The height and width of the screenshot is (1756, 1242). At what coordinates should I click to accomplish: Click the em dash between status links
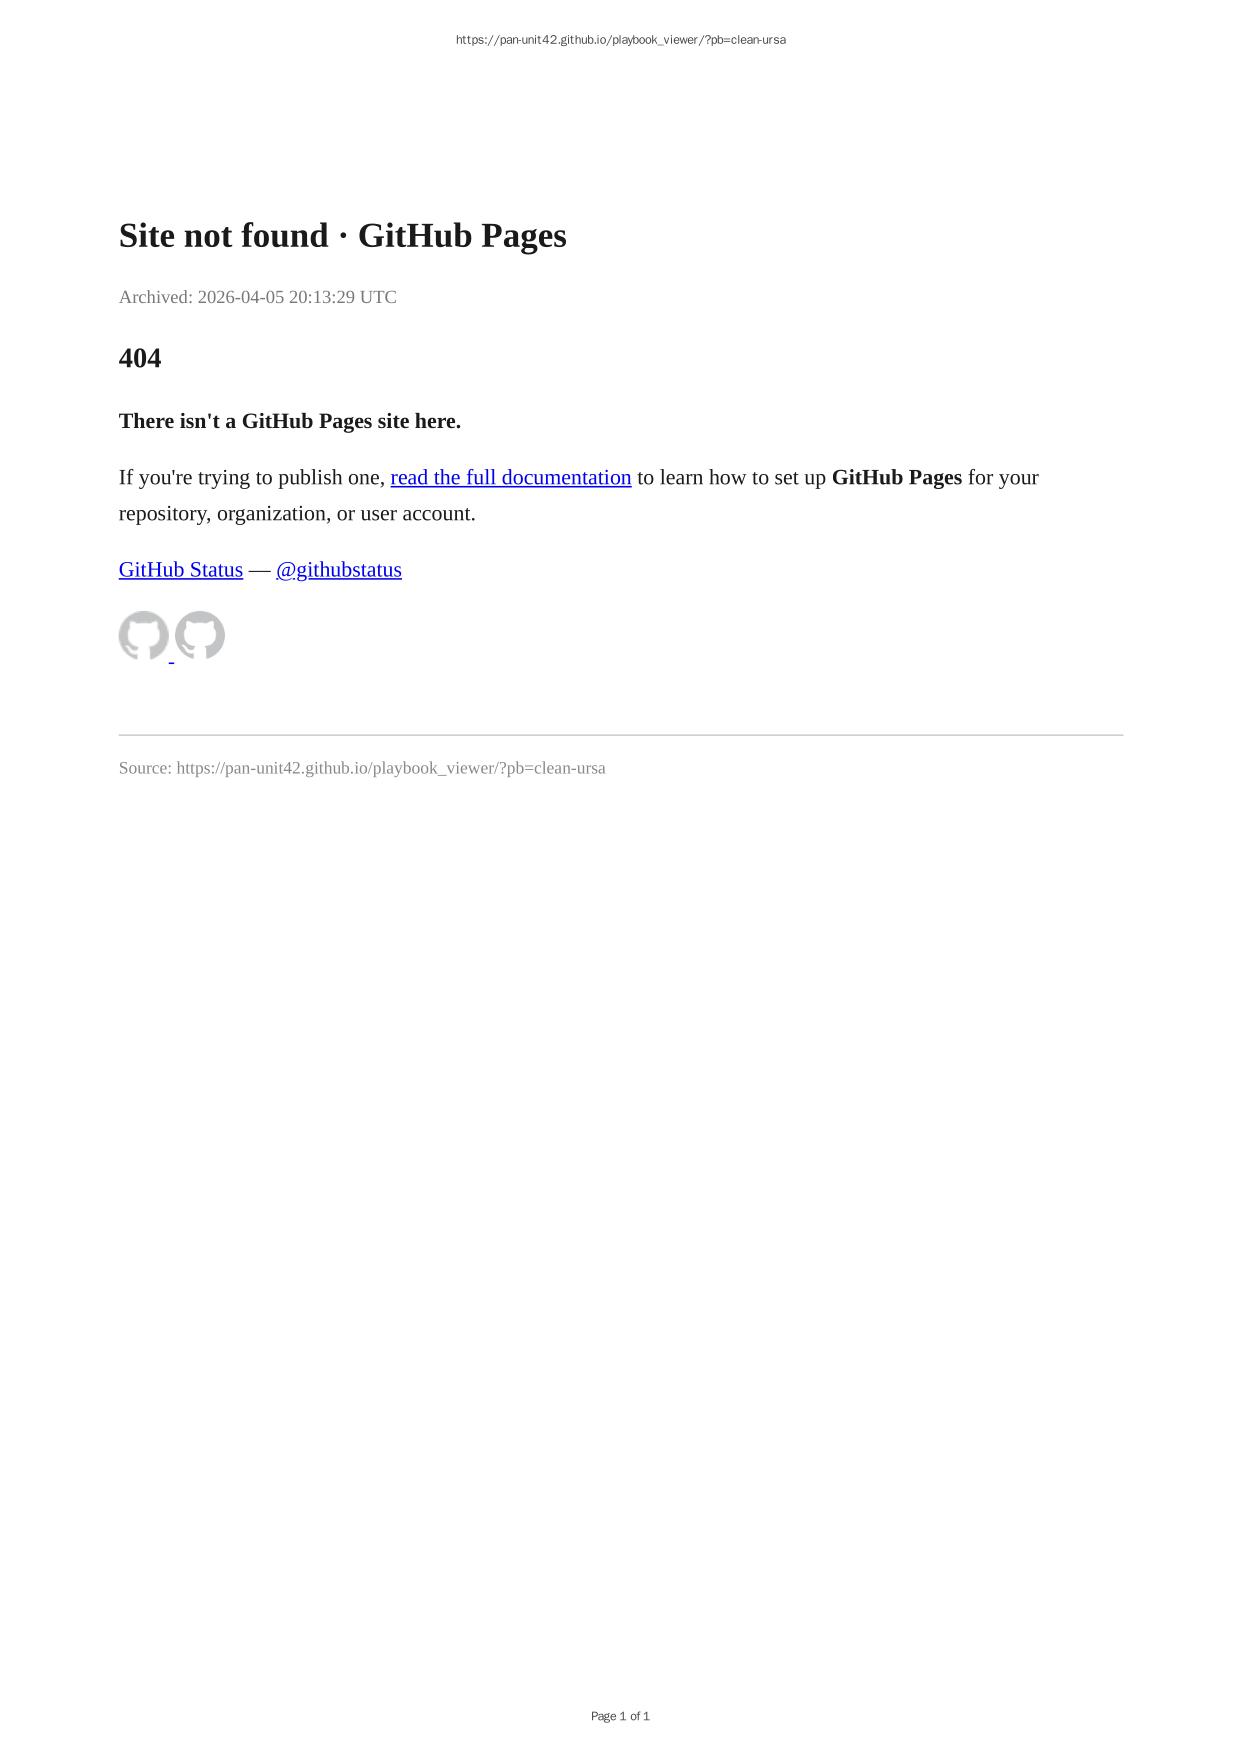260,570
